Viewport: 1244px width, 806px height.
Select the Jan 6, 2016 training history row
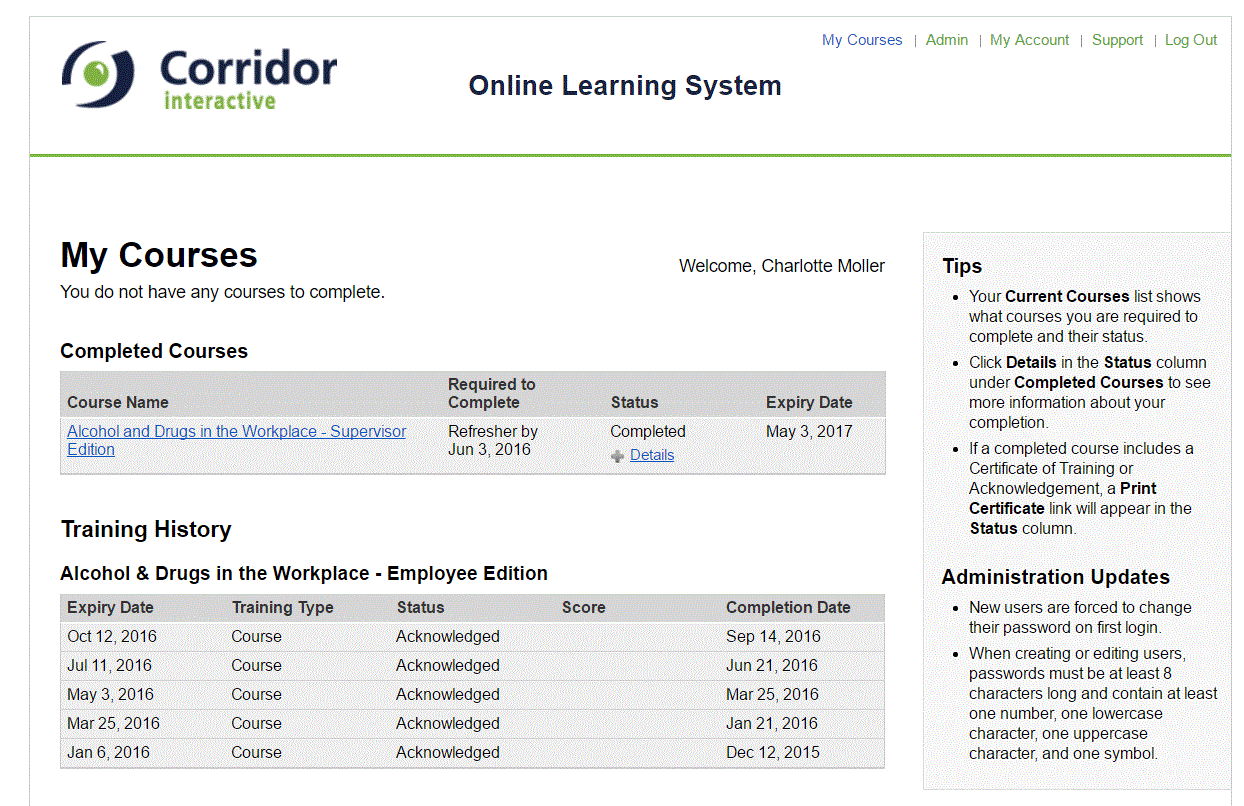pyautogui.click(x=472, y=752)
